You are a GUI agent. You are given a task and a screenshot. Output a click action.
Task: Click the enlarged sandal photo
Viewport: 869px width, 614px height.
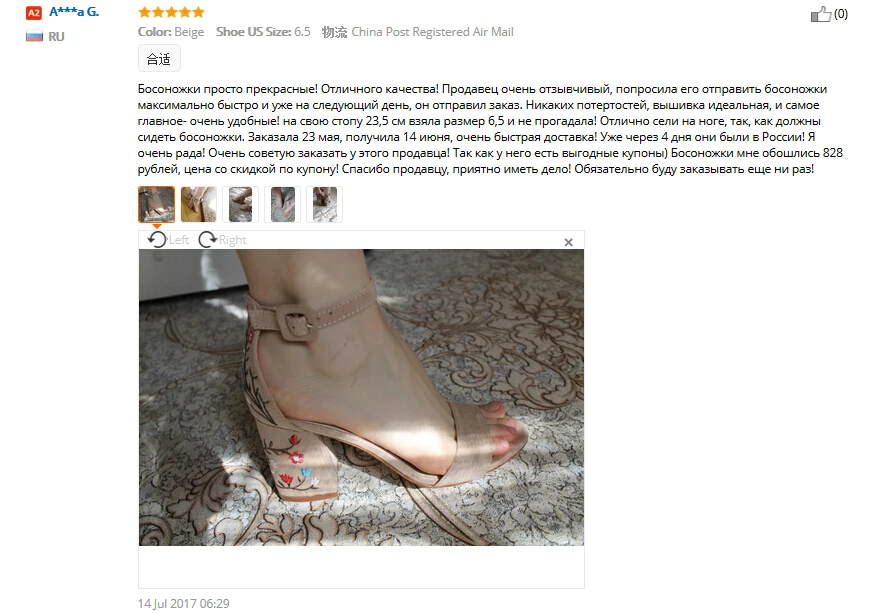pos(361,397)
